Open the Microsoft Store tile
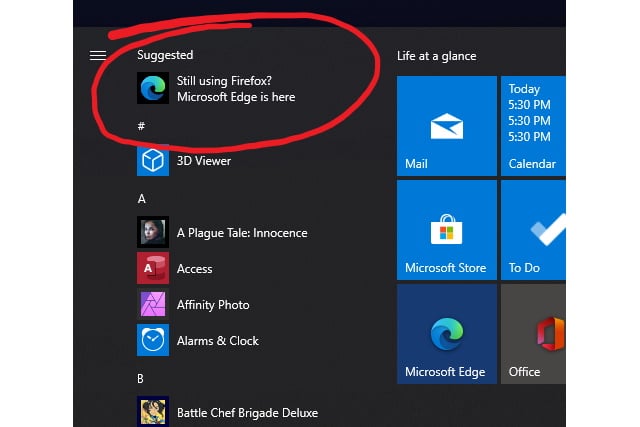Image resolution: width=640 pixels, height=427 pixels. point(446,230)
